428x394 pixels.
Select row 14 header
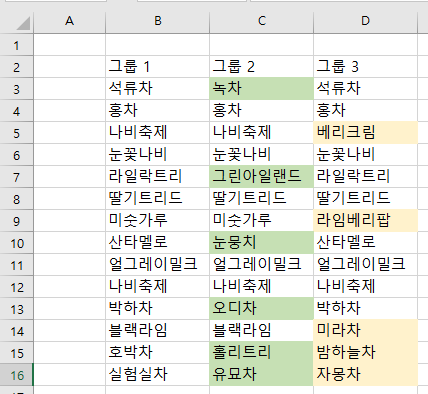coord(16,331)
